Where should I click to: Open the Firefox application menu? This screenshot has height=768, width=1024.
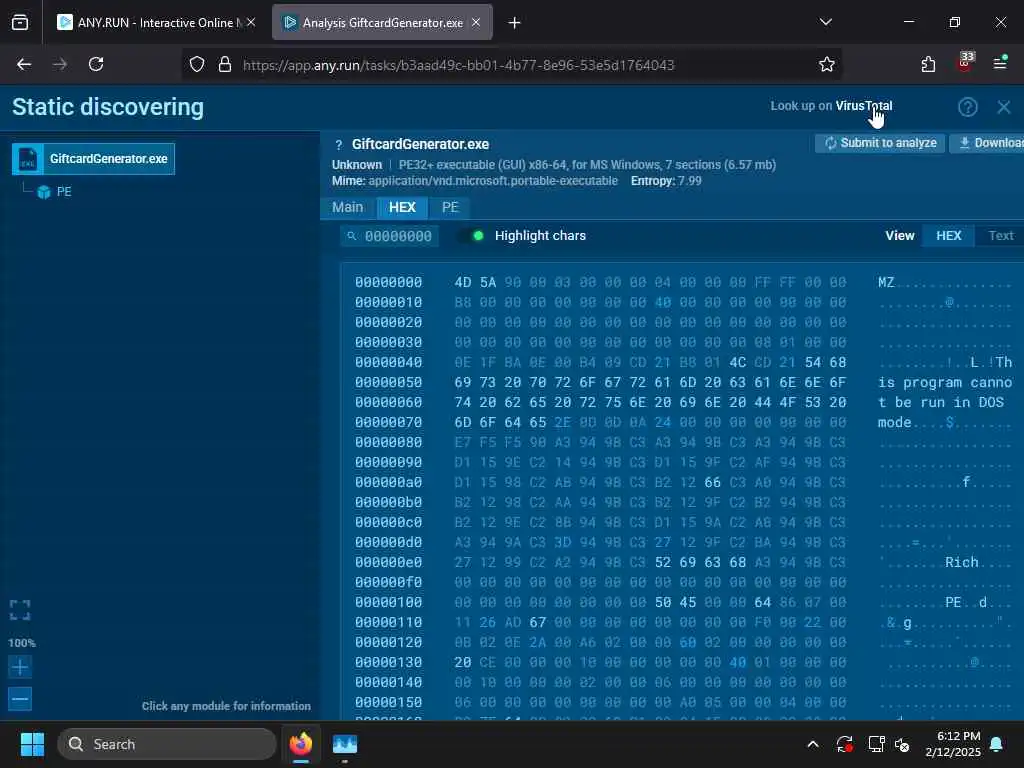coord(1000,63)
